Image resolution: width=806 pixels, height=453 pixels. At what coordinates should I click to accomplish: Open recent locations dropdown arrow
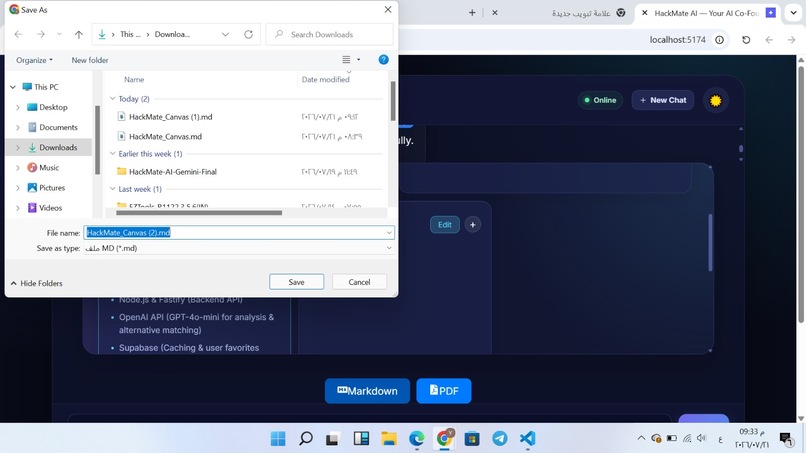tap(59, 34)
